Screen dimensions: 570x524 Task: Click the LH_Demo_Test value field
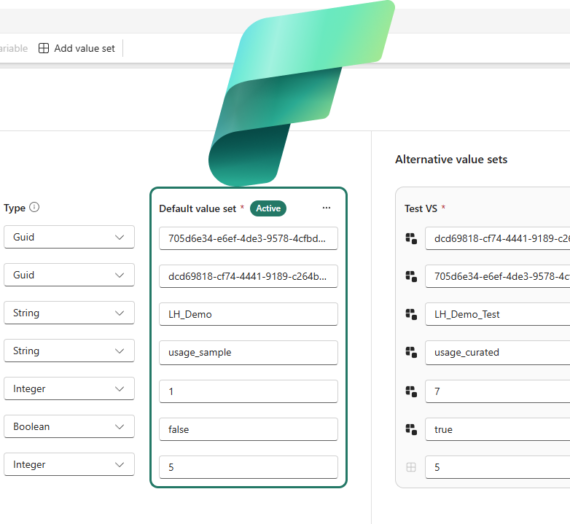coord(498,314)
